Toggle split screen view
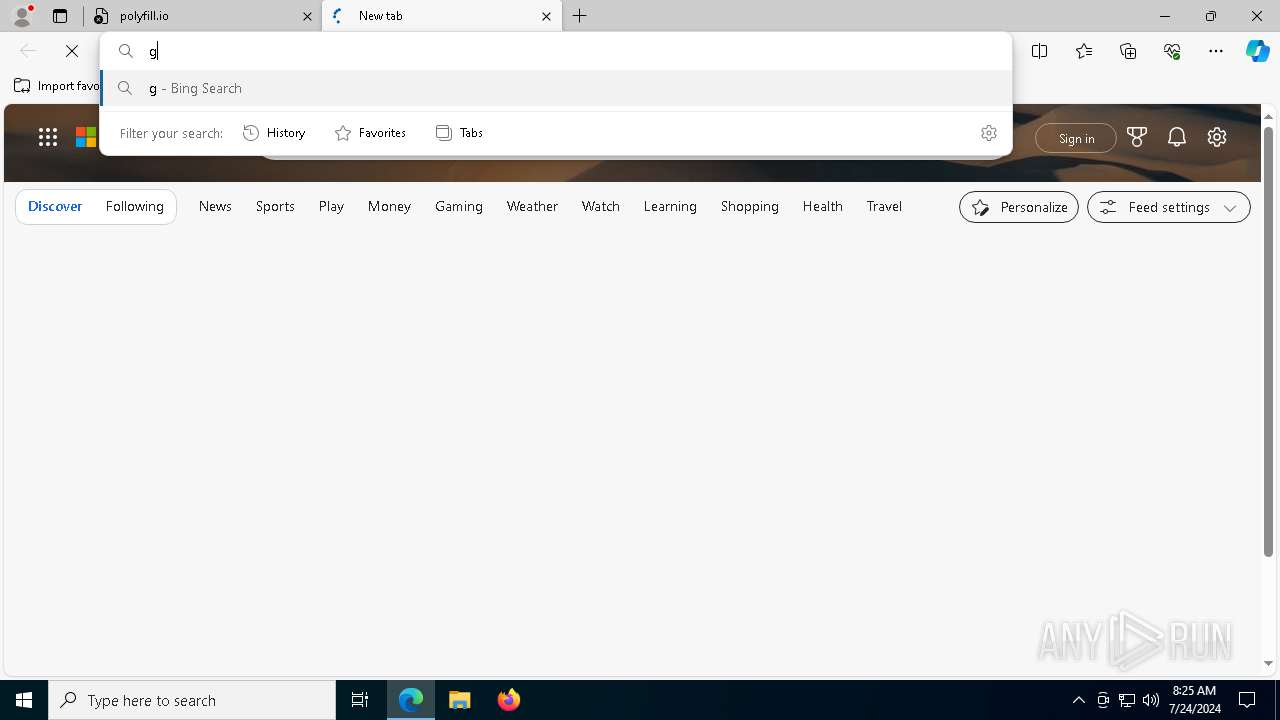Screen dimensions: 1280x720 pyautogui.click(x=1039, y=51)
